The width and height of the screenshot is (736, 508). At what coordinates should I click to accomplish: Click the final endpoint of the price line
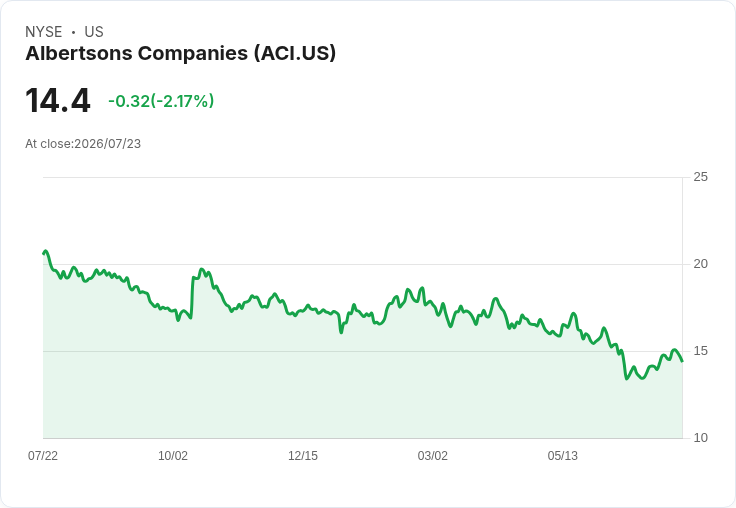682,361
